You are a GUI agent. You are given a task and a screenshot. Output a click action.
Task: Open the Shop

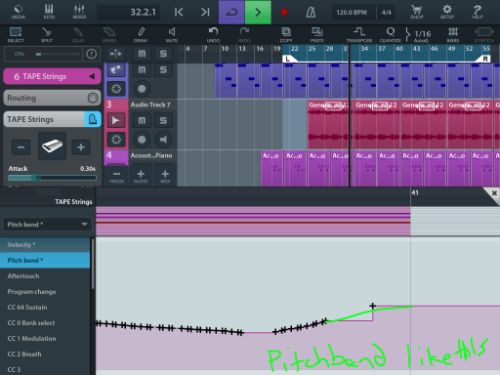[417, 12]
